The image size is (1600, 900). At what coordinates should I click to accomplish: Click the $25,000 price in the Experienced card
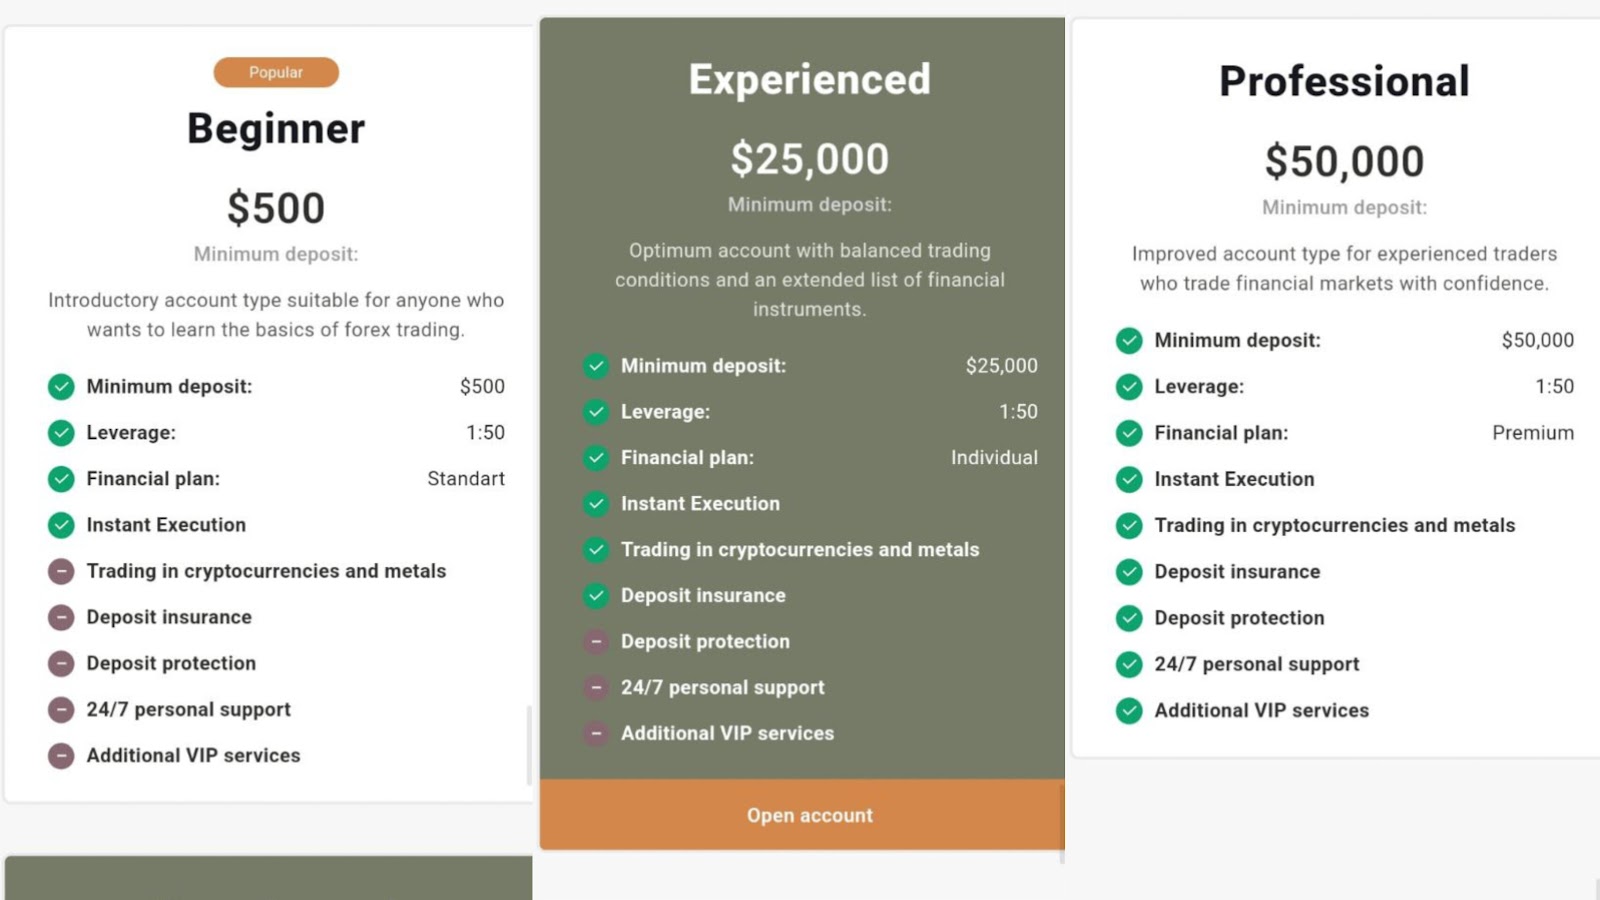[809, 159]
